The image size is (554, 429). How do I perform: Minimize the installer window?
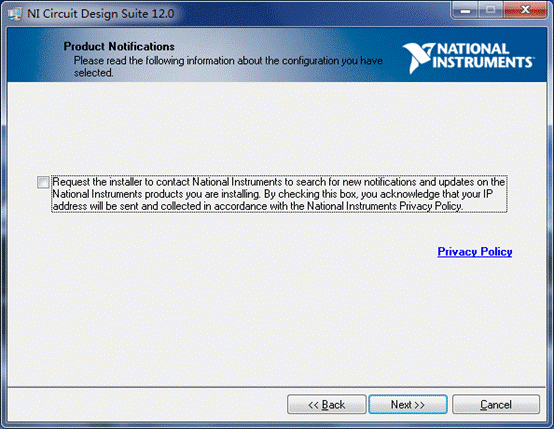pos(465,11)
